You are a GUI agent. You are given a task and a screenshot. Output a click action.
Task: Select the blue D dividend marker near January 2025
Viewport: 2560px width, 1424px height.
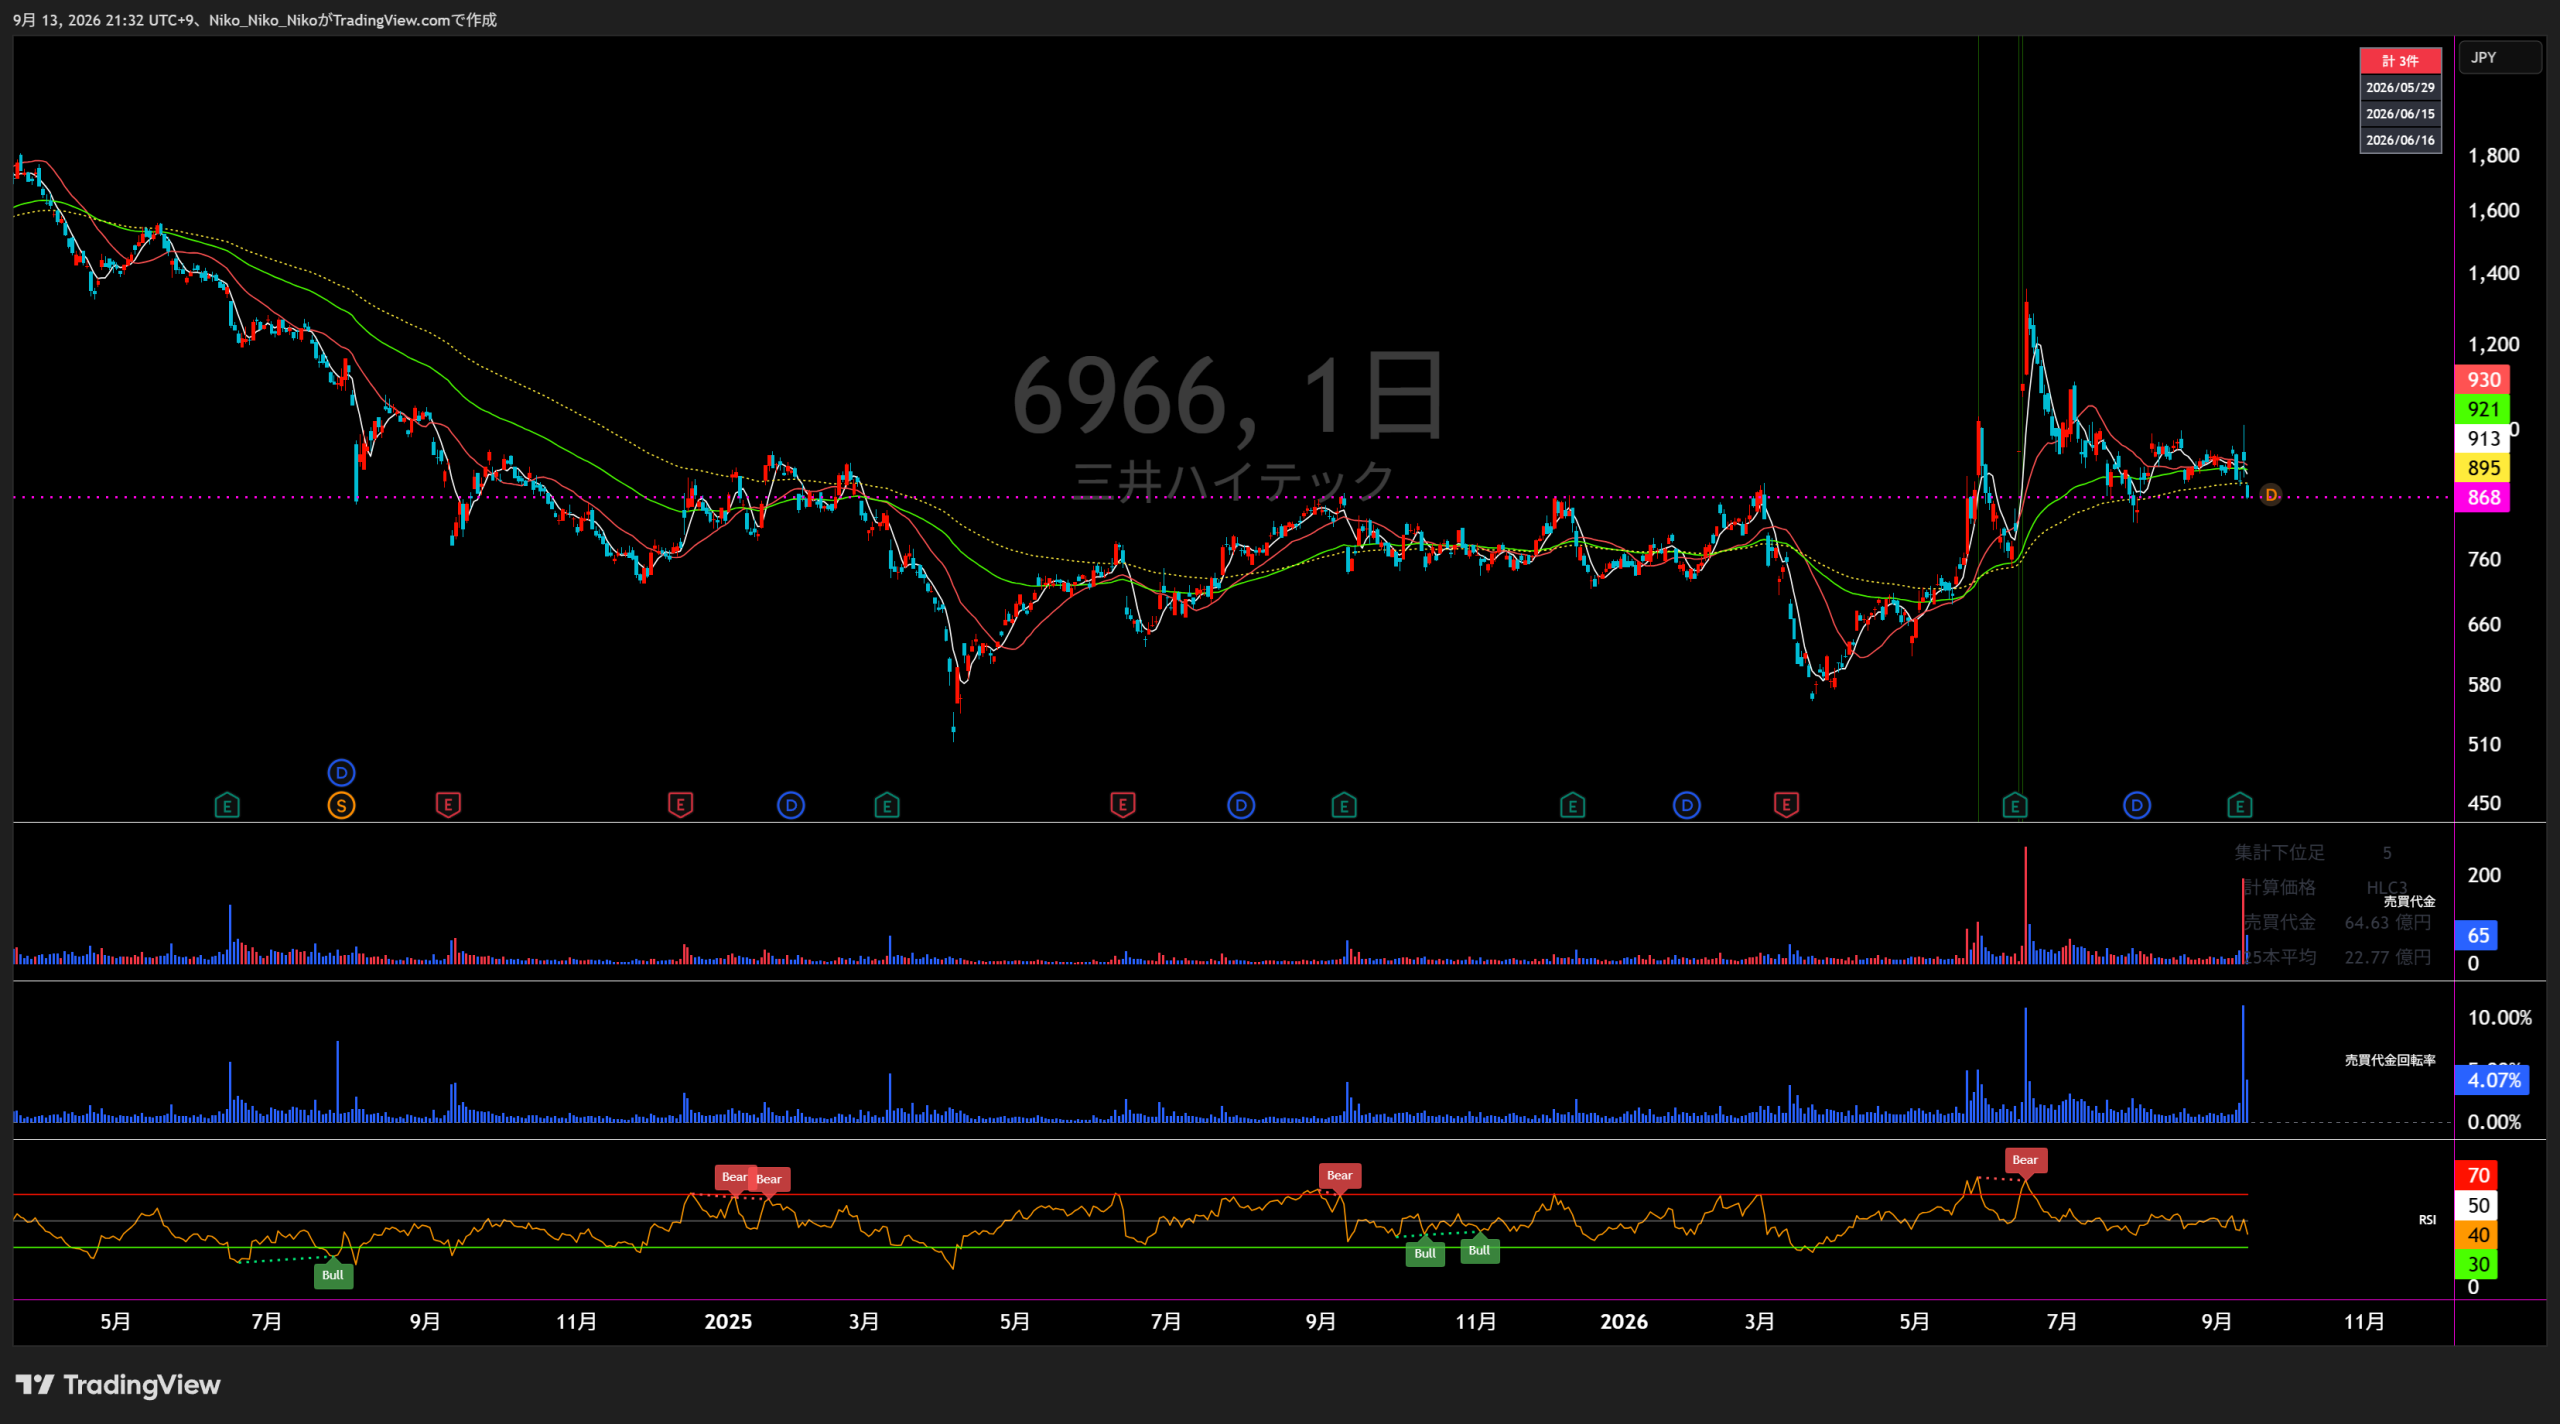(790, 805)
